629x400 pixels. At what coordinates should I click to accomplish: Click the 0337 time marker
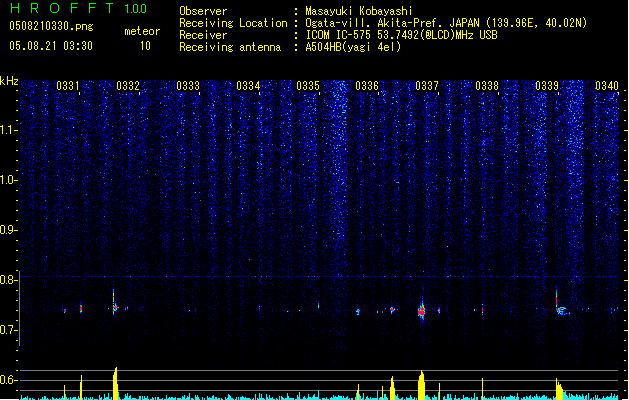[427, 85]
